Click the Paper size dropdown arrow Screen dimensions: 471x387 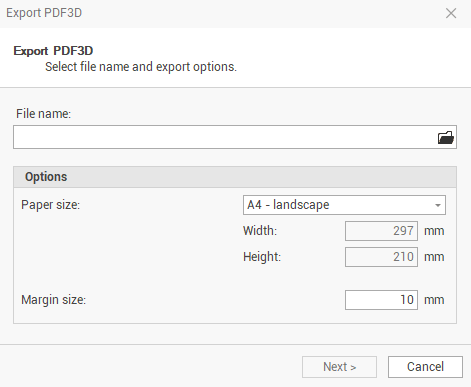click(438, 205)
